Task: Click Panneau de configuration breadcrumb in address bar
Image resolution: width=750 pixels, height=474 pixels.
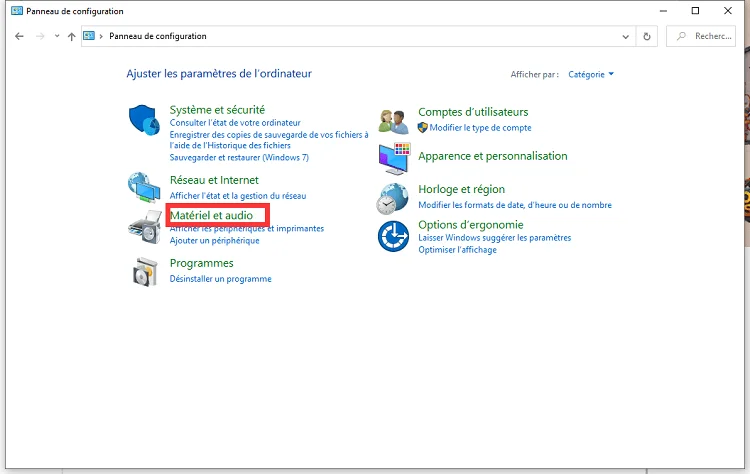Action: [158, 36]
